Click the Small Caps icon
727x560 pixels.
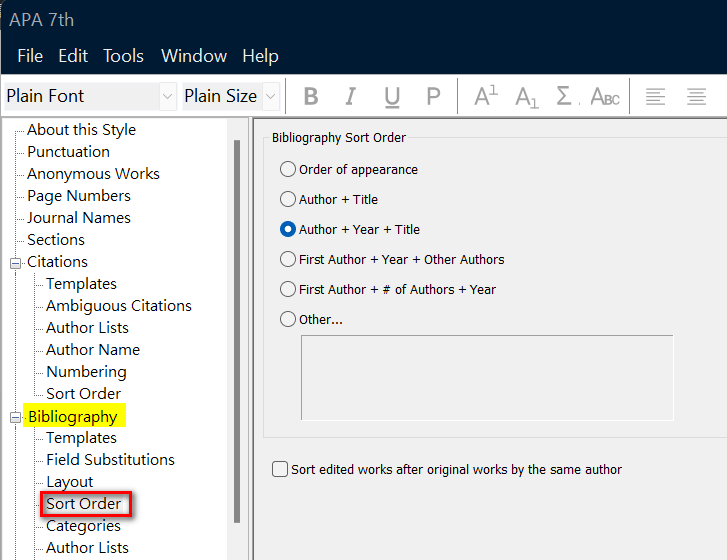point(605,96)
